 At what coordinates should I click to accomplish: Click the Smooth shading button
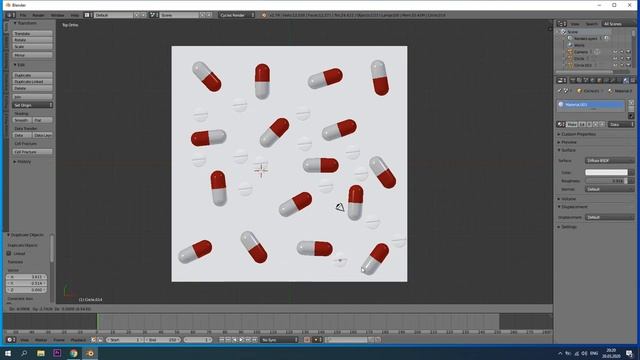(22, 120)
